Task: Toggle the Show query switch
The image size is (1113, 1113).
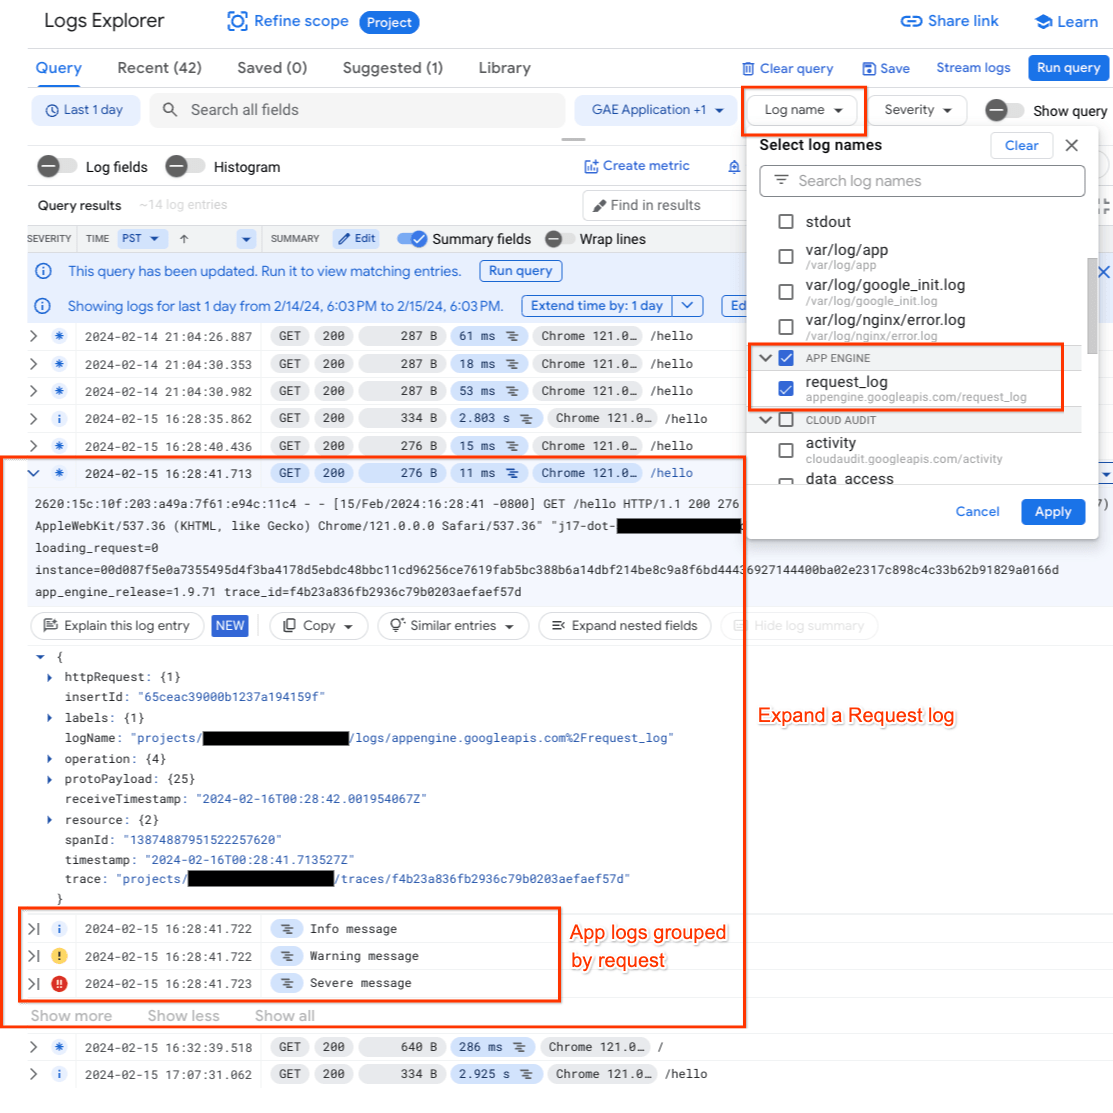Action: click(1004, 110)
